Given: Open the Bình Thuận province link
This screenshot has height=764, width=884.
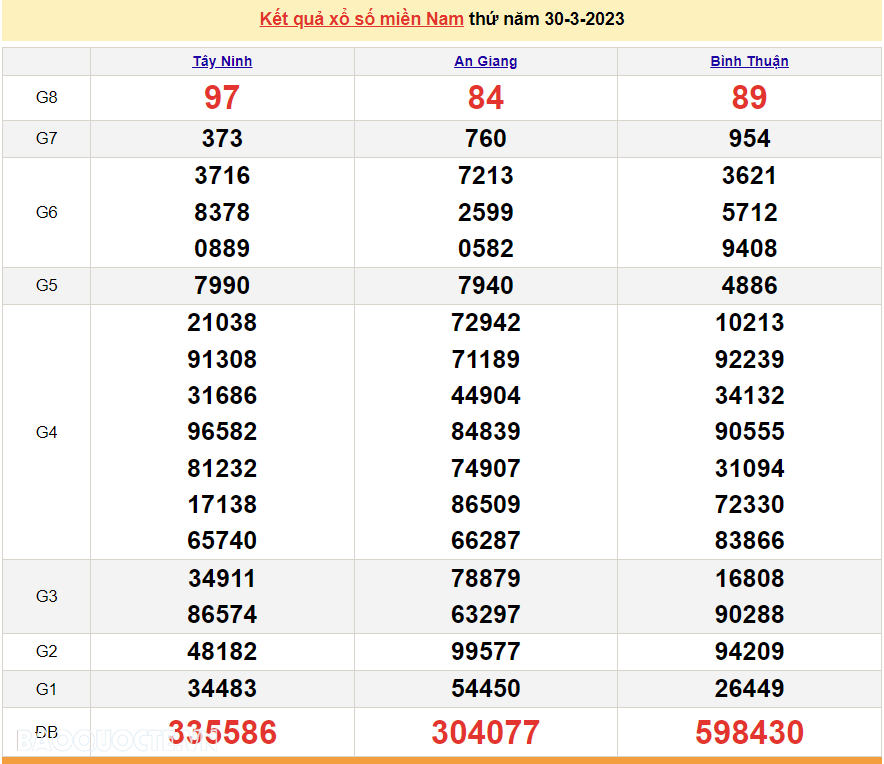Looking at the screenshot, I should [x=749, y=61].
